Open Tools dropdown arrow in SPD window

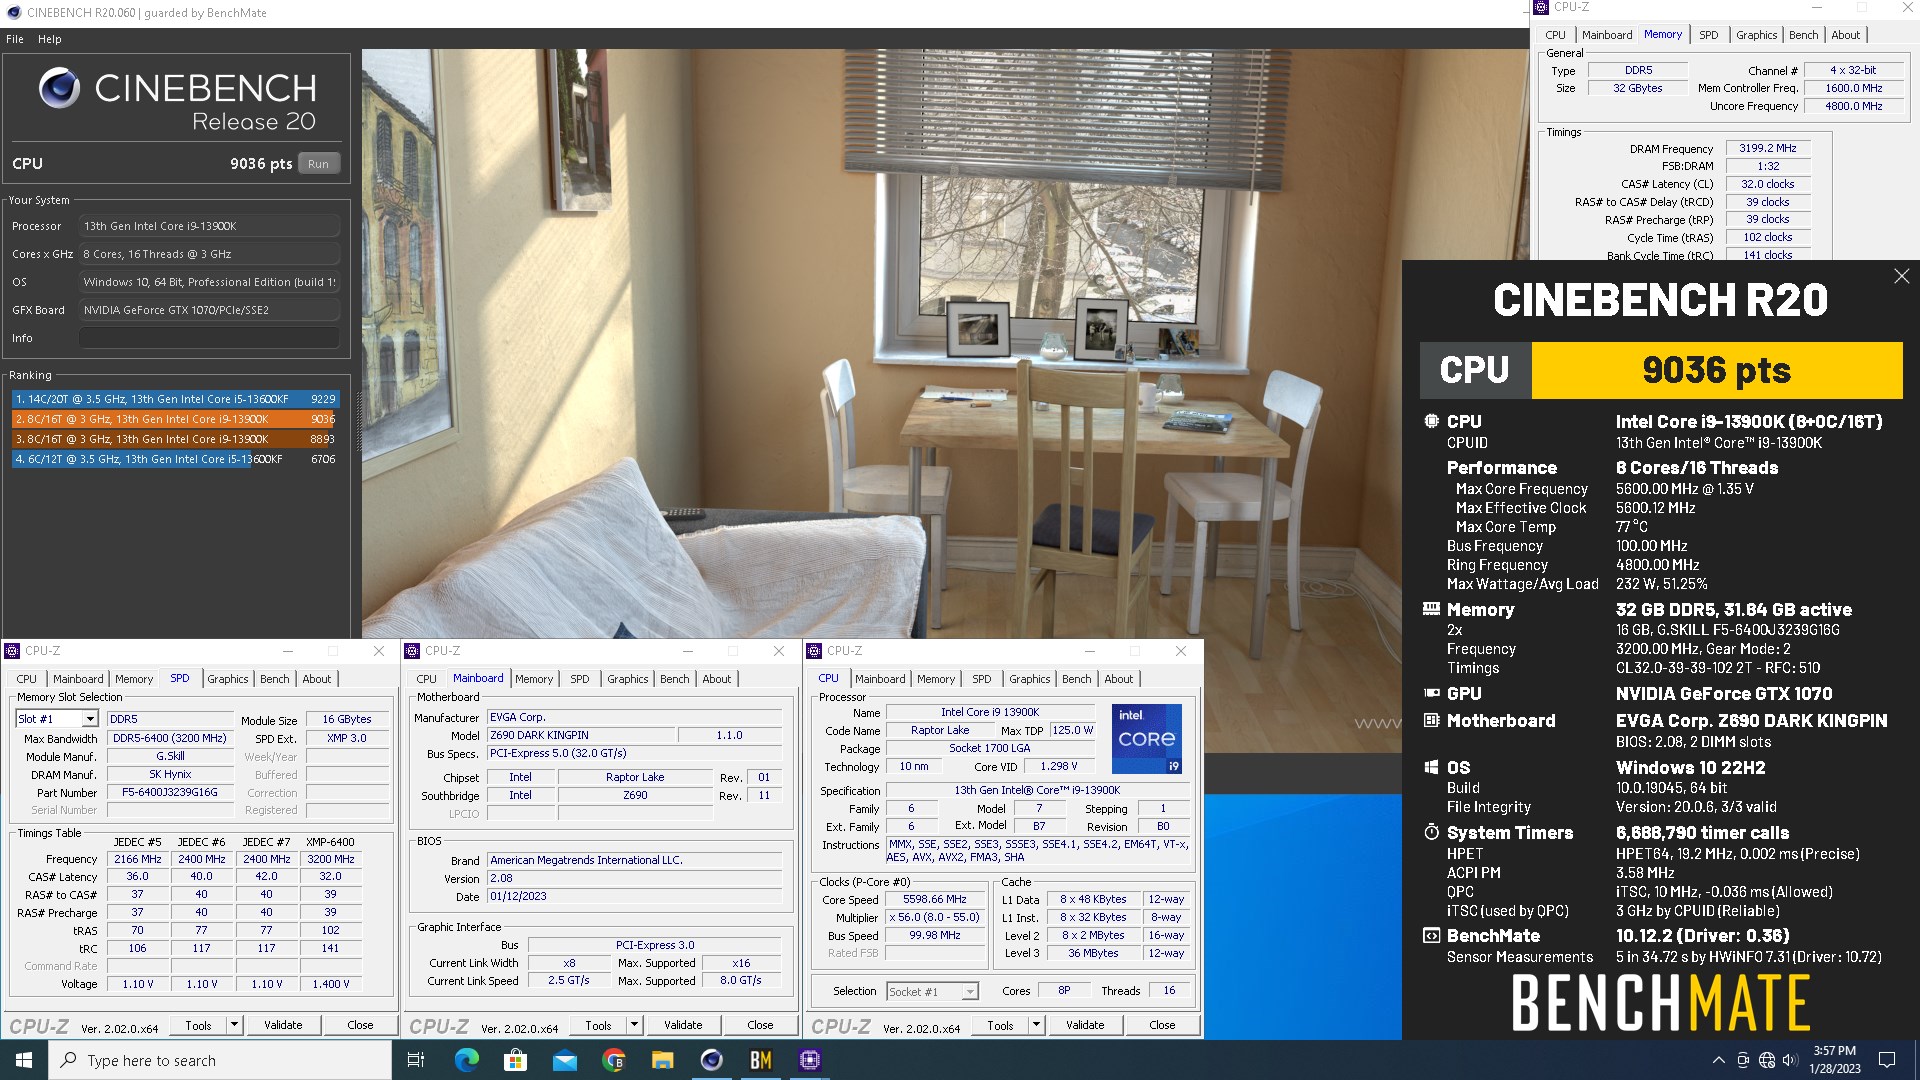tap(234, 1025)
